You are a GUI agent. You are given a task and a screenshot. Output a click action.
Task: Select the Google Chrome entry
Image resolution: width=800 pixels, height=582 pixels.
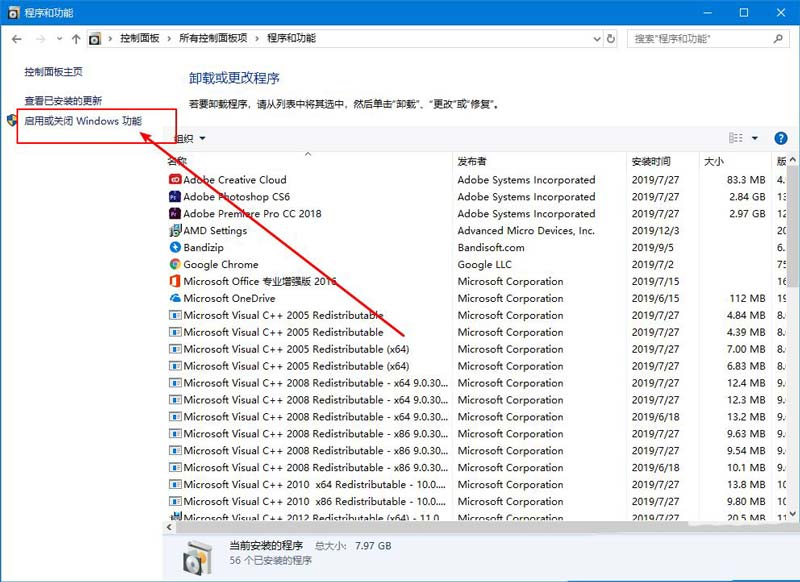pyautogui.click(x=220, y=264)
